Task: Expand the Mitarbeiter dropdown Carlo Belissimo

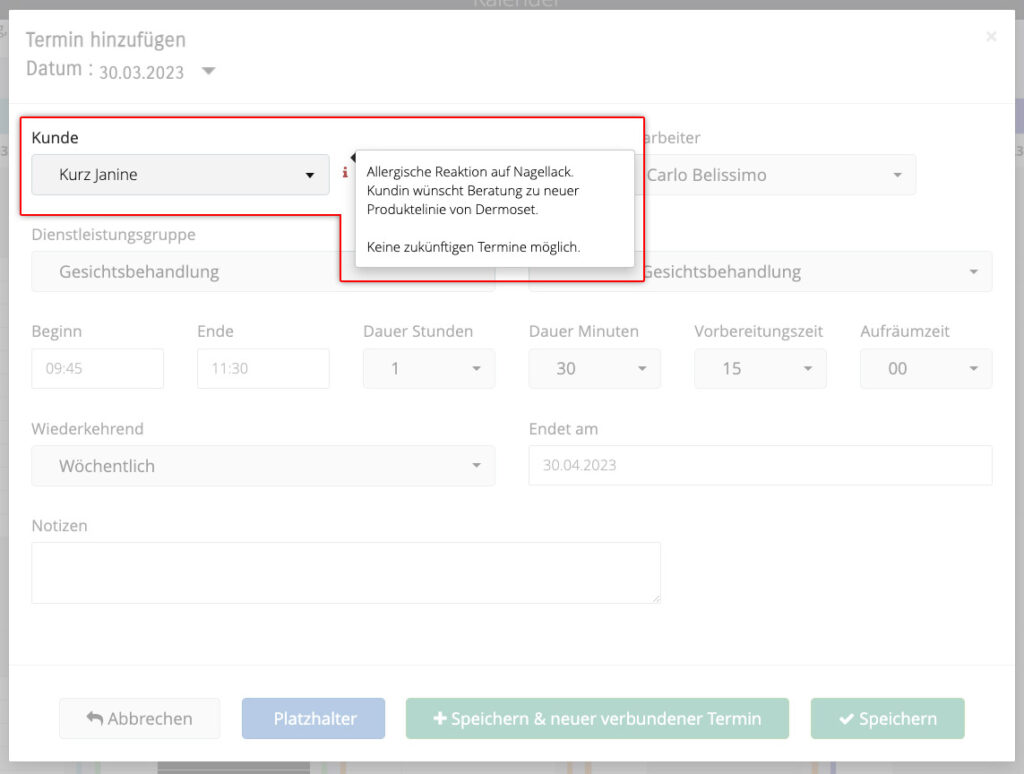Action: (776, 175)
